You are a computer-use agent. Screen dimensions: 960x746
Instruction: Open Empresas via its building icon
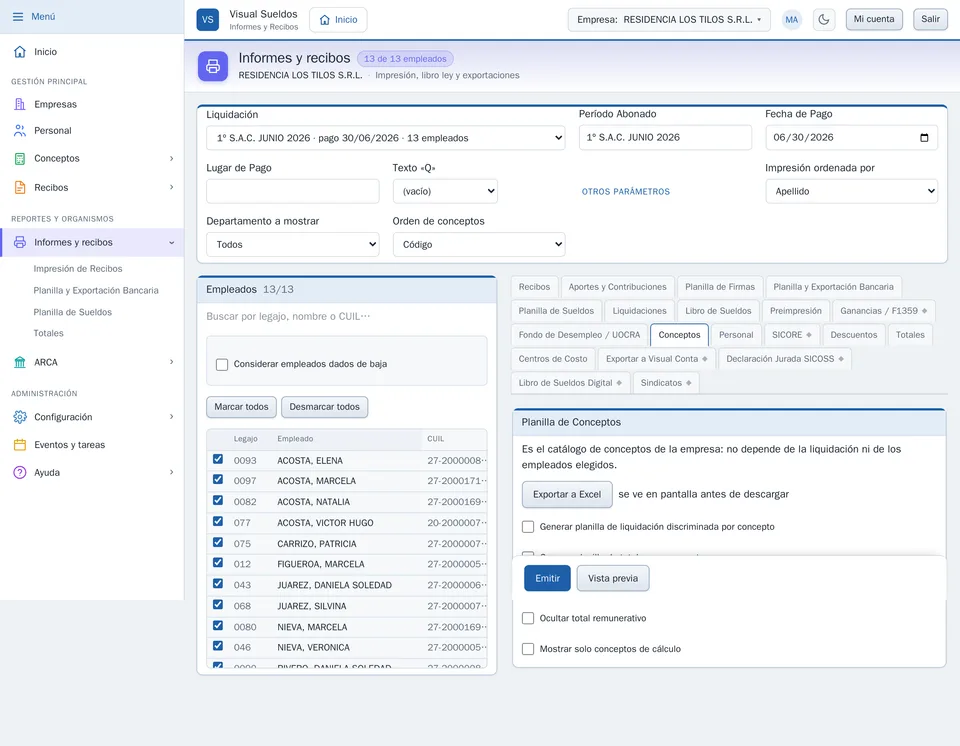pos(20,104)
